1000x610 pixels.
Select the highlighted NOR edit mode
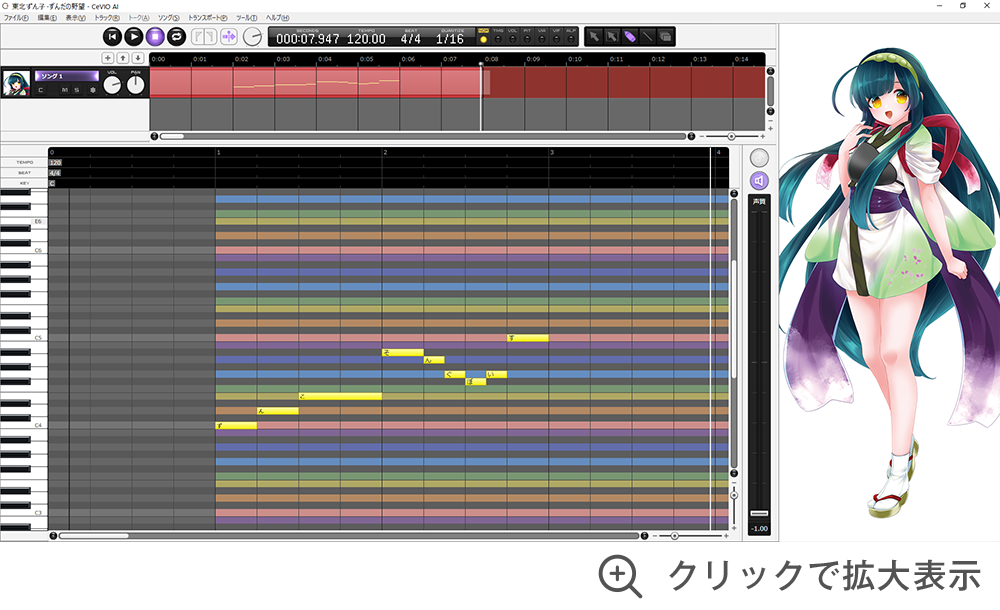pyautogui.click(x=483, y=36)
